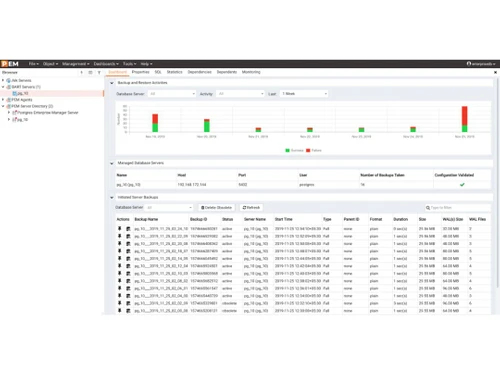Click the Delete Obsolete button
The image size is (500, 375).
pos(217,207)
